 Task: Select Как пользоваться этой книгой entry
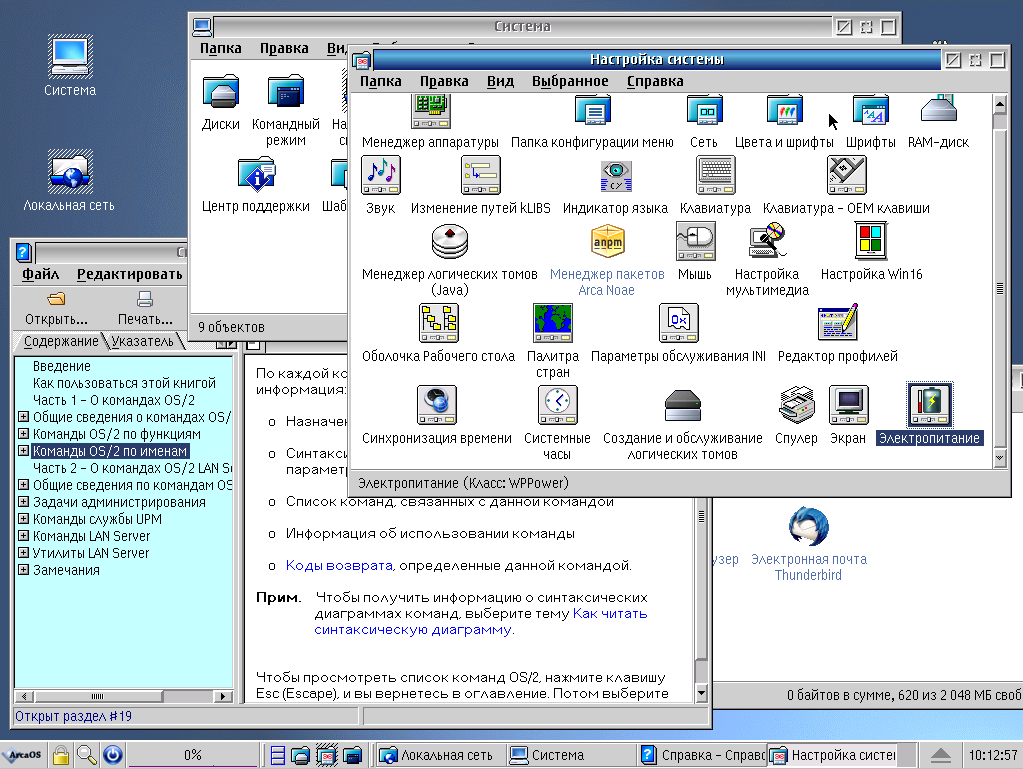tap(124, 383)
